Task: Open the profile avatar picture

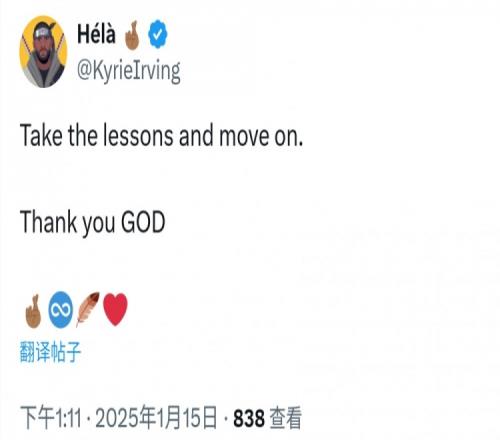Action: [x=43, y=52]
